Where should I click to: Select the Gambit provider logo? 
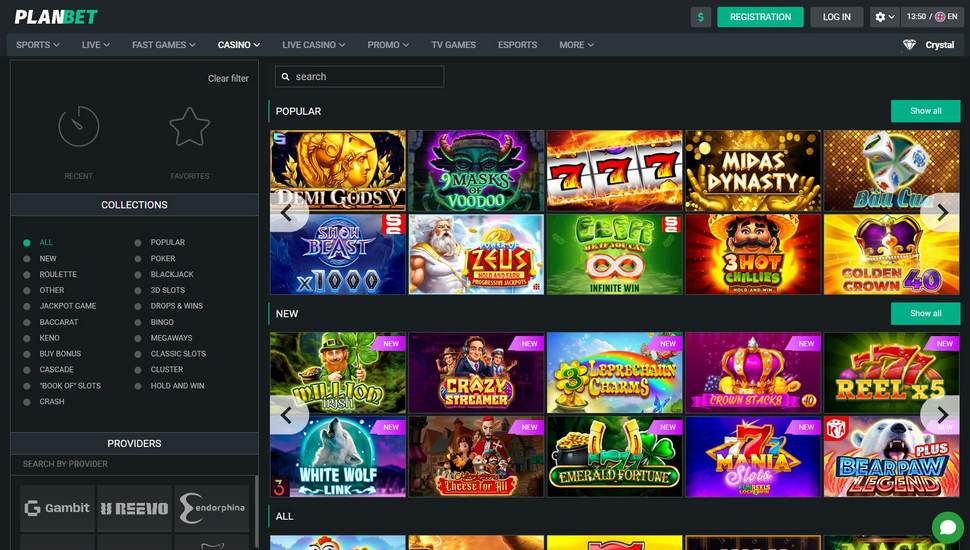click(x=58, y=508)
